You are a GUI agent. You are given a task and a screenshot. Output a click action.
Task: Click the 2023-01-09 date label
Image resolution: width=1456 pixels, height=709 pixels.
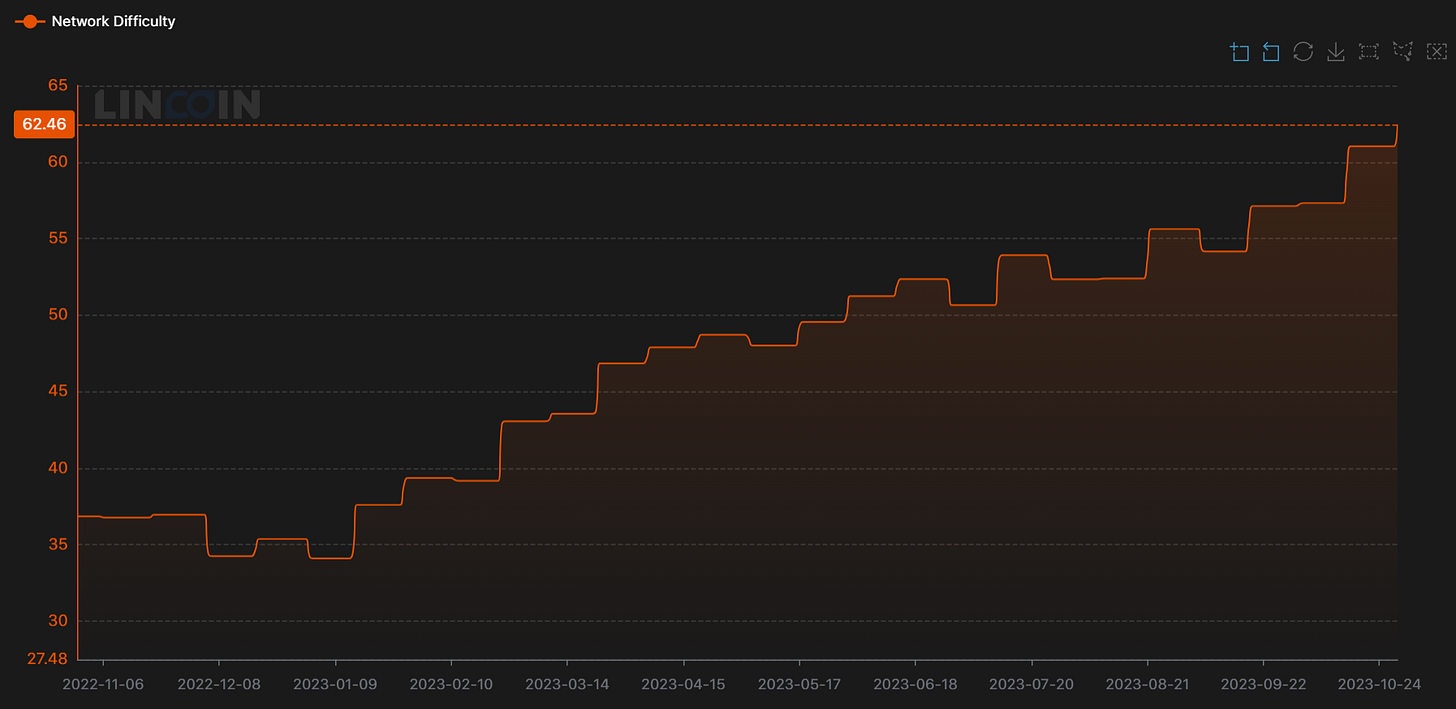tap(335, 685)
